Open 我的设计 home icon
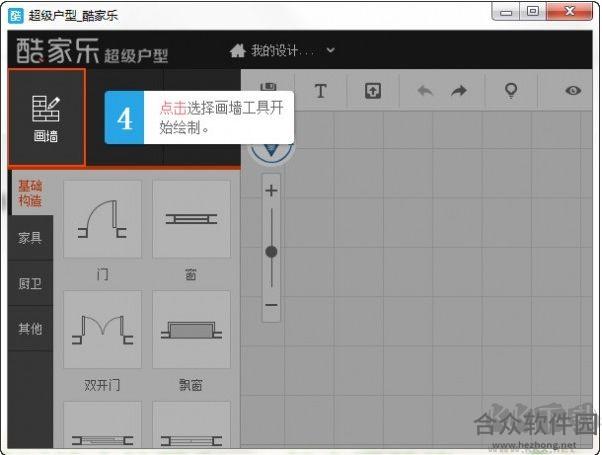Screen dimensions: 602x455 point(238,50)
